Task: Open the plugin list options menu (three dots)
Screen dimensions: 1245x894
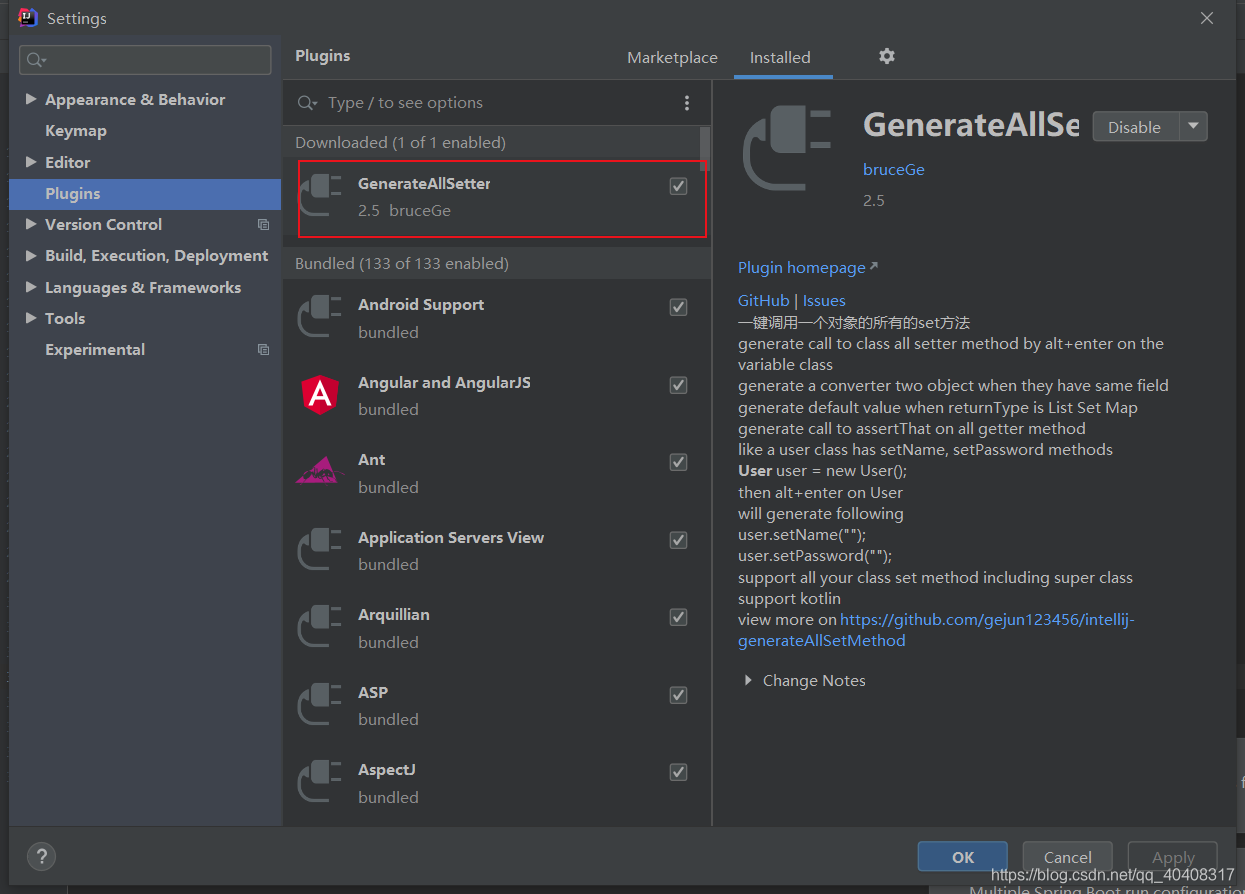Action: coord(686,103)
